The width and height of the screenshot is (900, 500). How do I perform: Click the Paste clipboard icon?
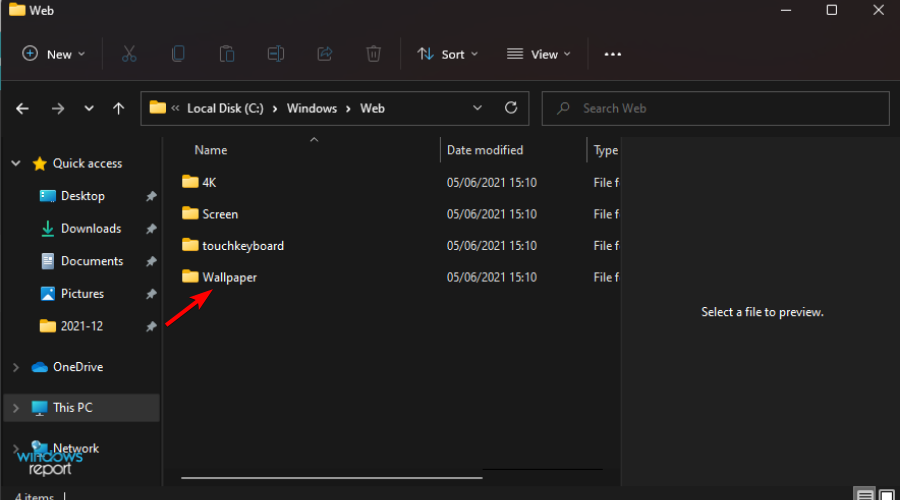click(x=227, y=54)
